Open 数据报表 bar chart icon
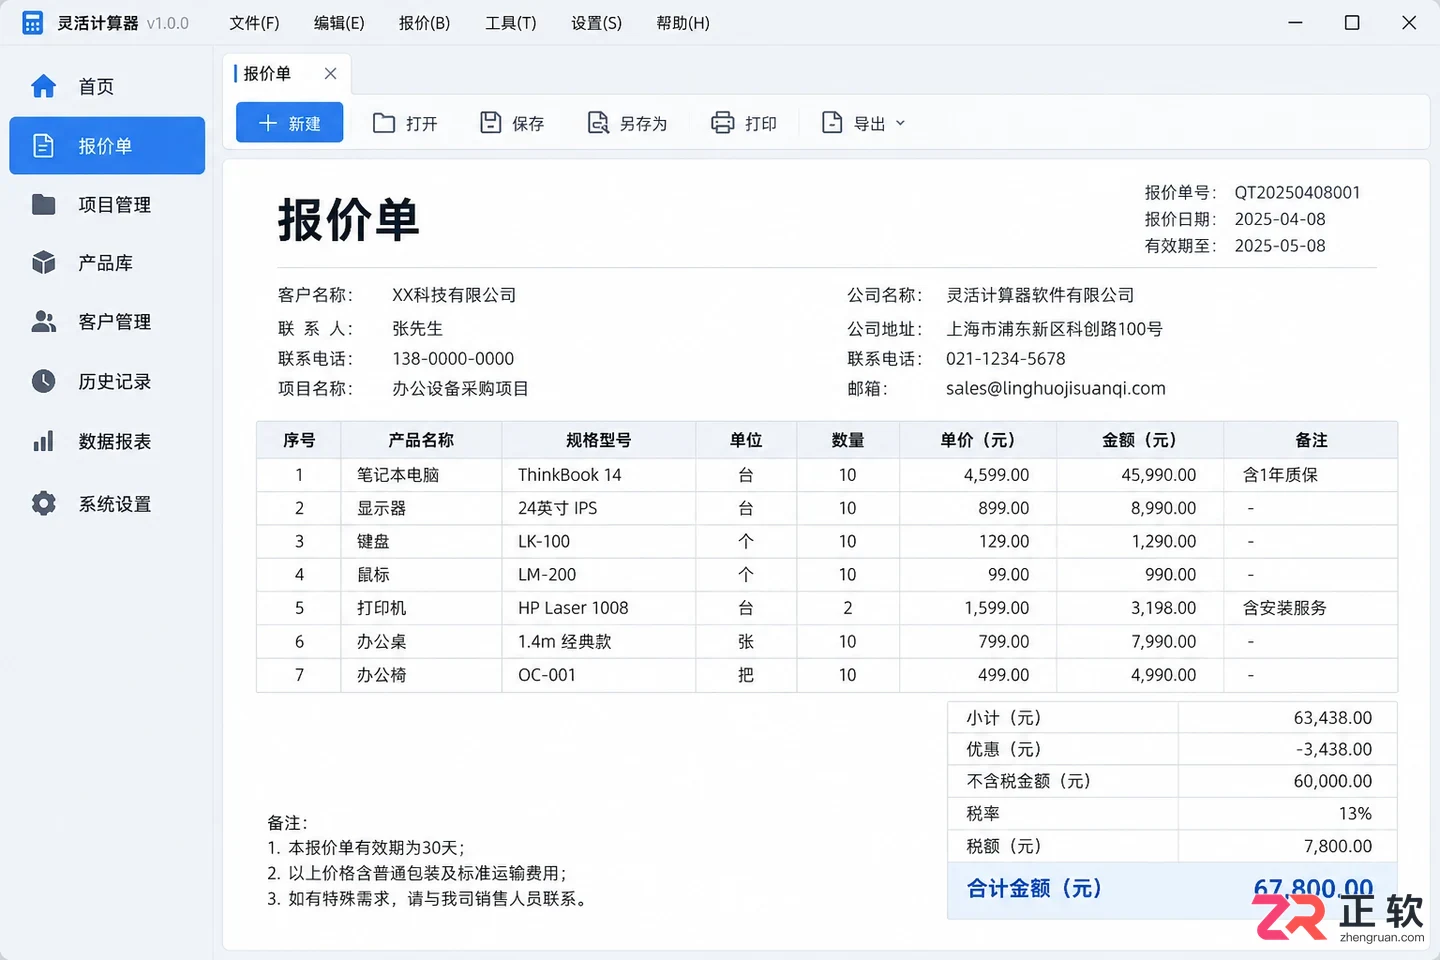This screenshot has width=1440, height=960. 43,441
